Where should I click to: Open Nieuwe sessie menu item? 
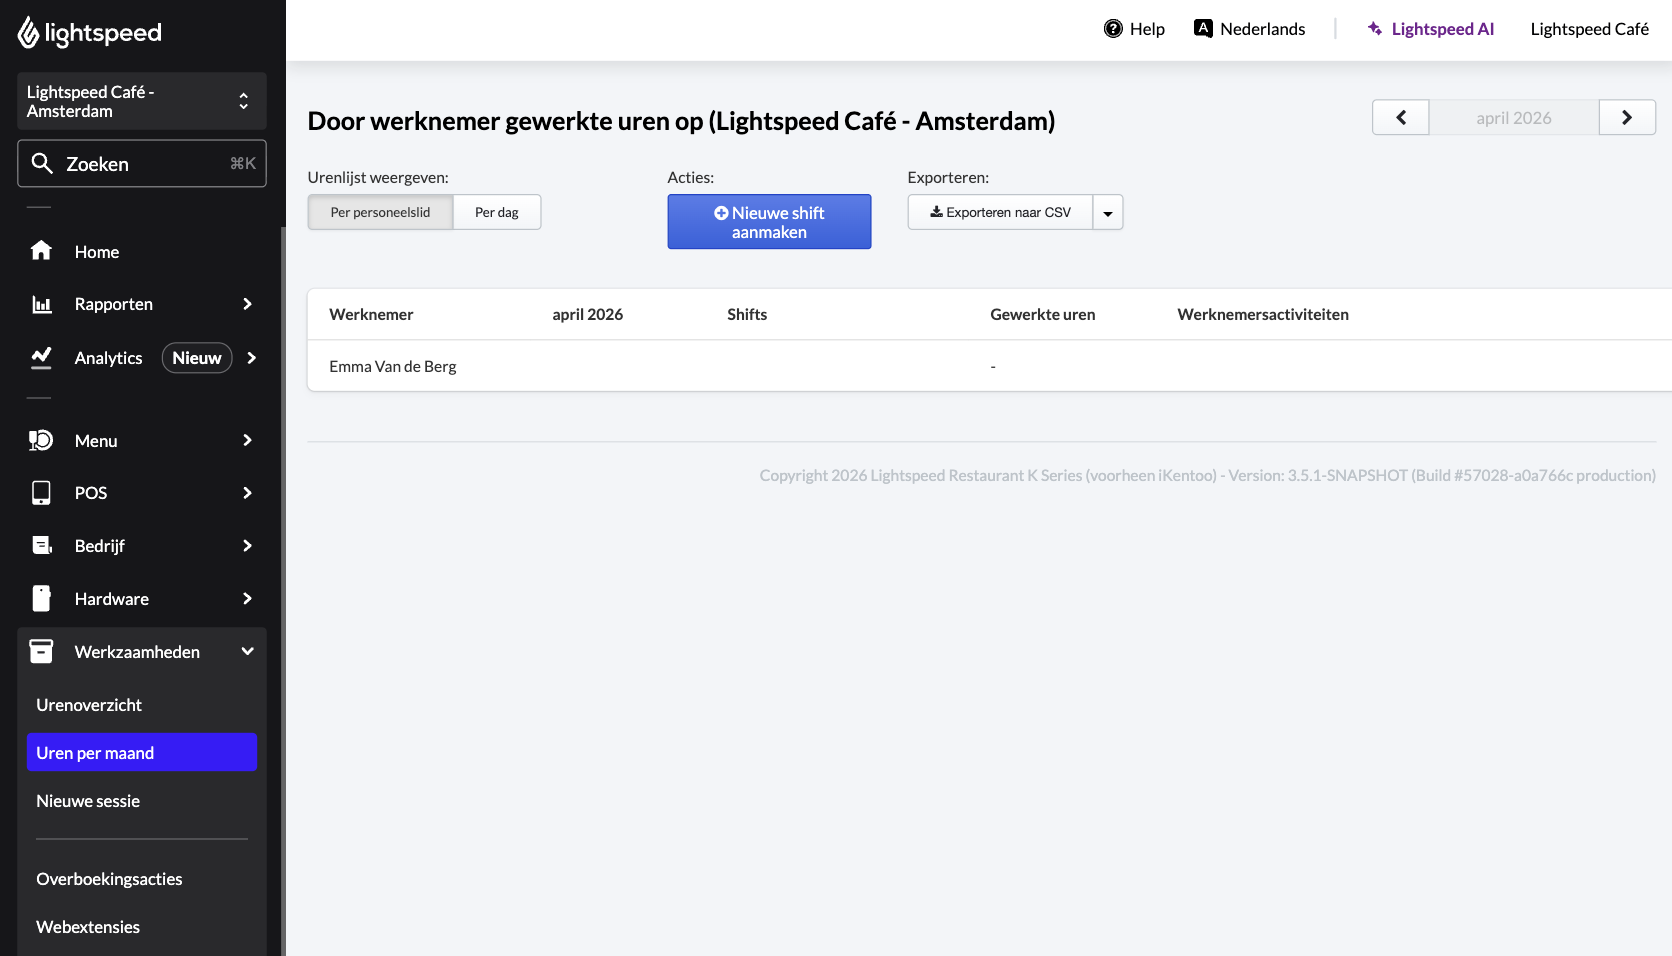[88, 801]
